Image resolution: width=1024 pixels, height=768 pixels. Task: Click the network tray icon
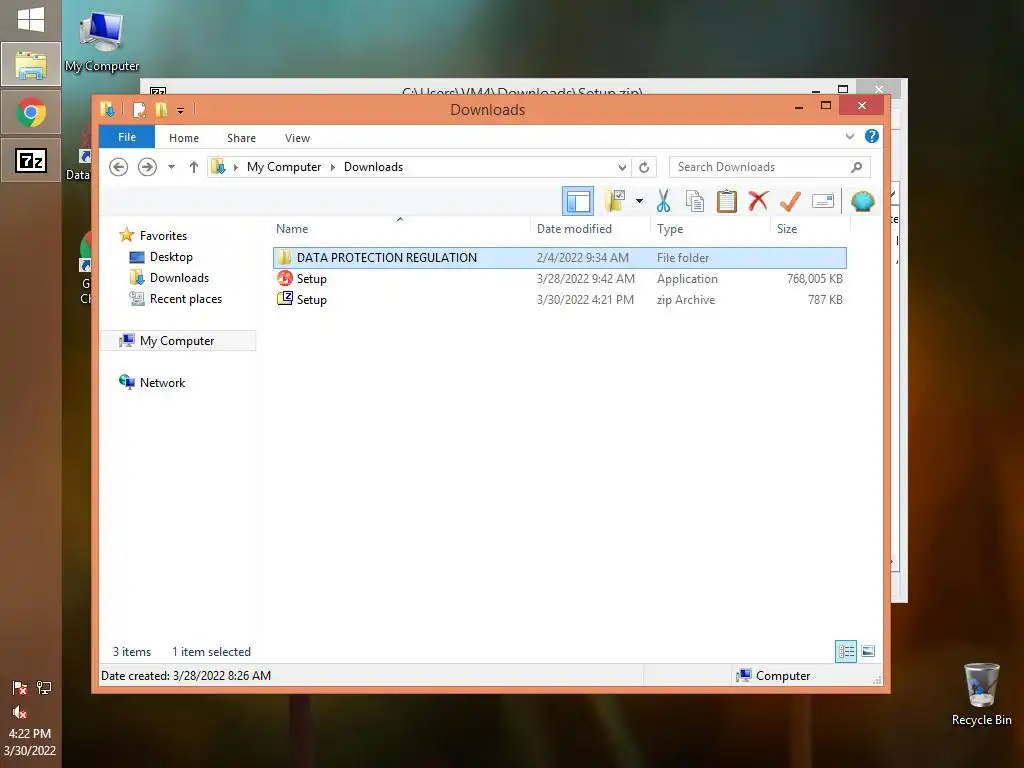tap(44, 687)
